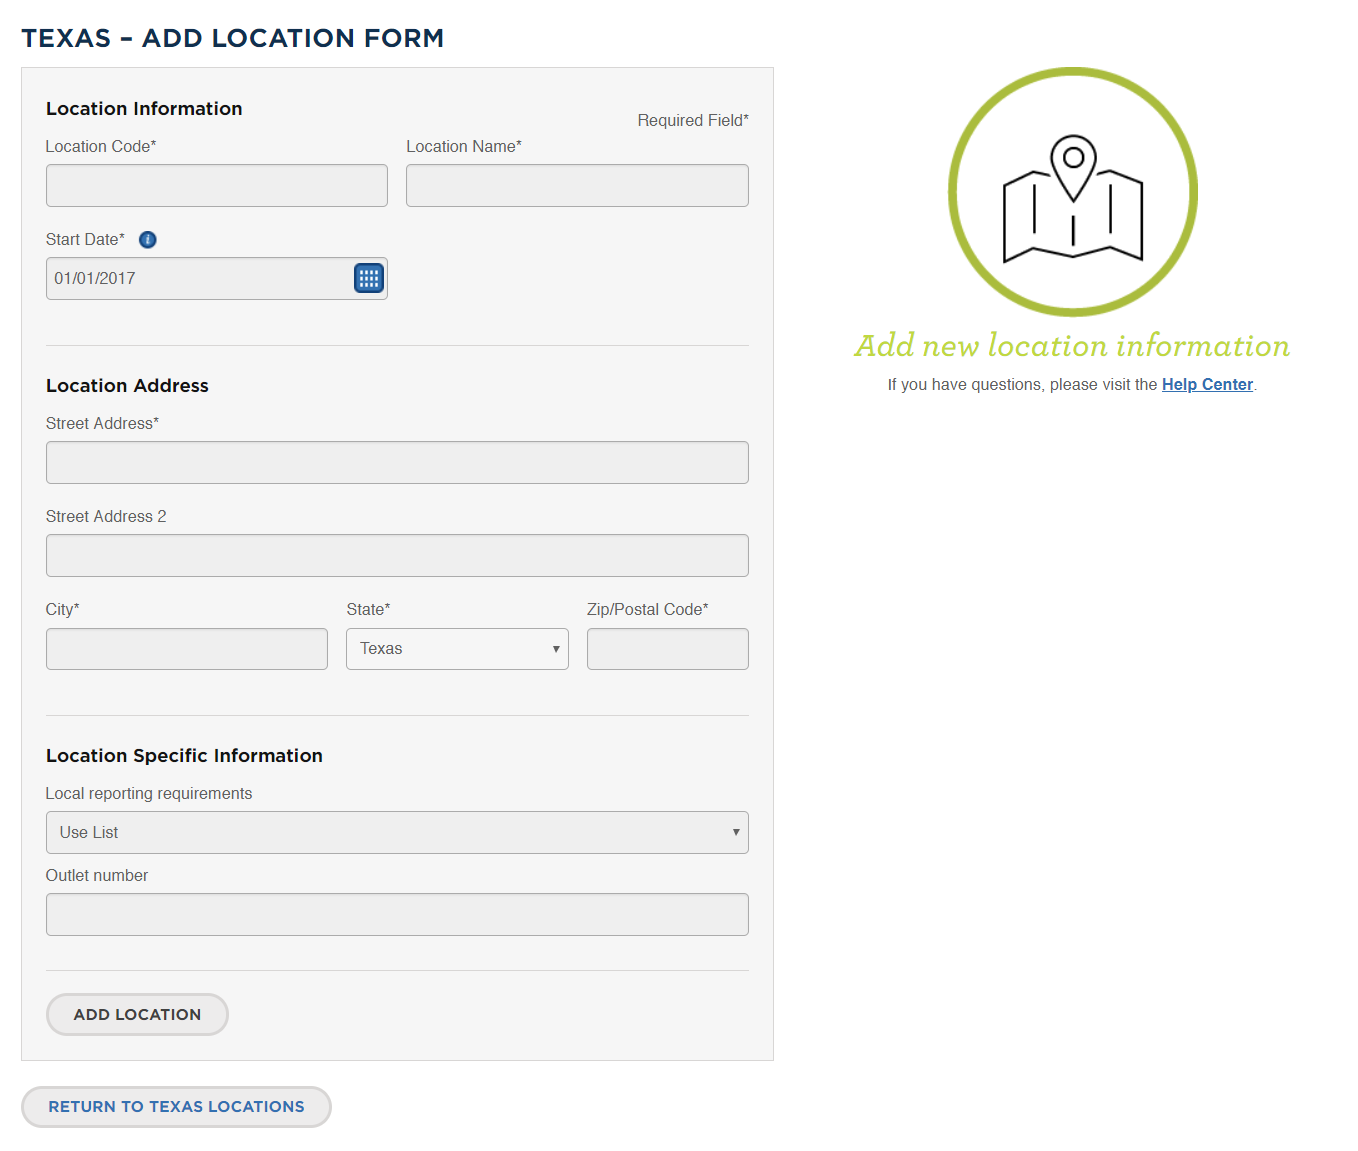Click the map location pin illustration
Screen dimensions: 1358x1151
[1073, 192]
